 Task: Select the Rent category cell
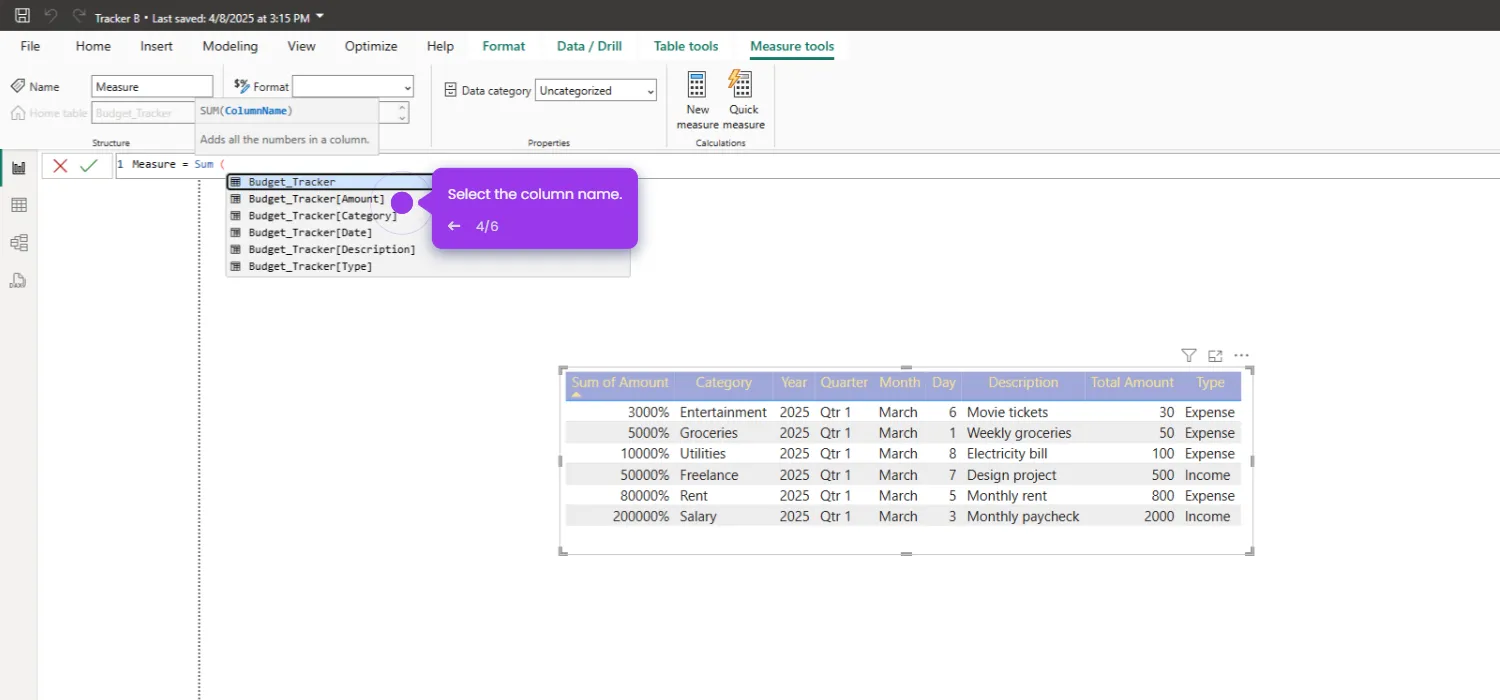click(x=693, y=496)
